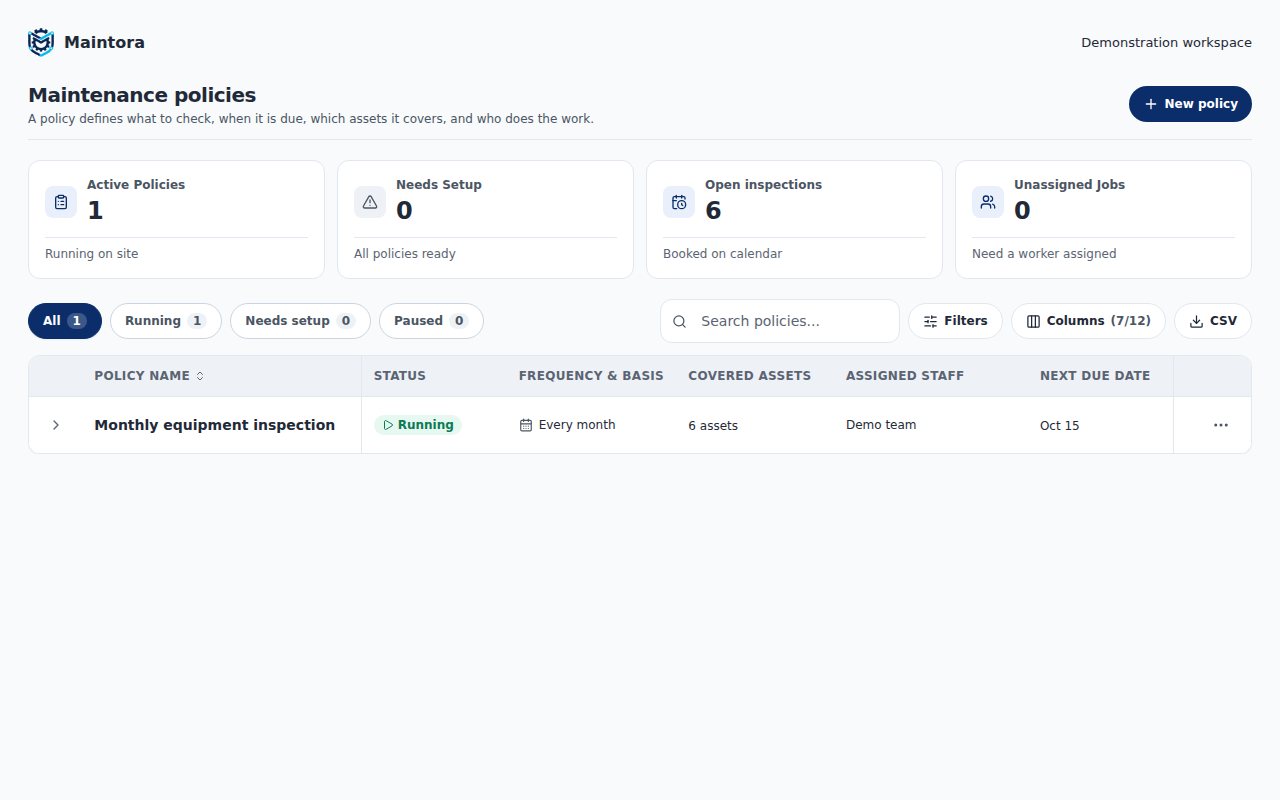
Task: Click the green Running status badge
Action: [418, 425]
